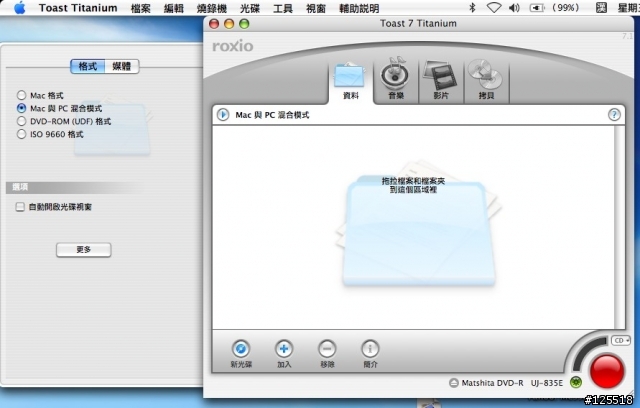
Task: Select the 格式 segment in the drawer
Action: click(87, 66)
